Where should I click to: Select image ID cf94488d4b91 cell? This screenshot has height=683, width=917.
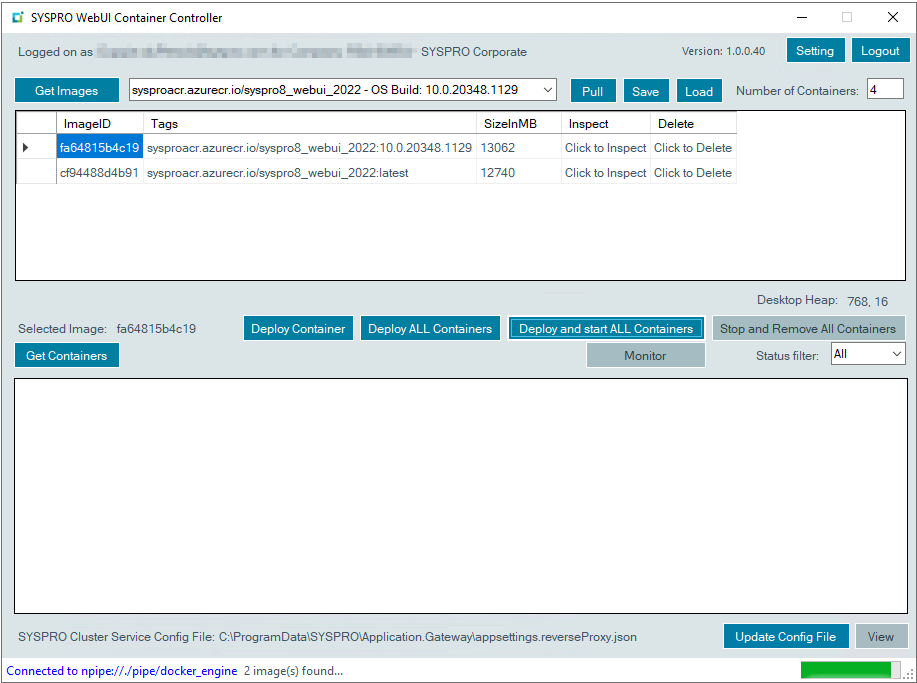point(99,173)
